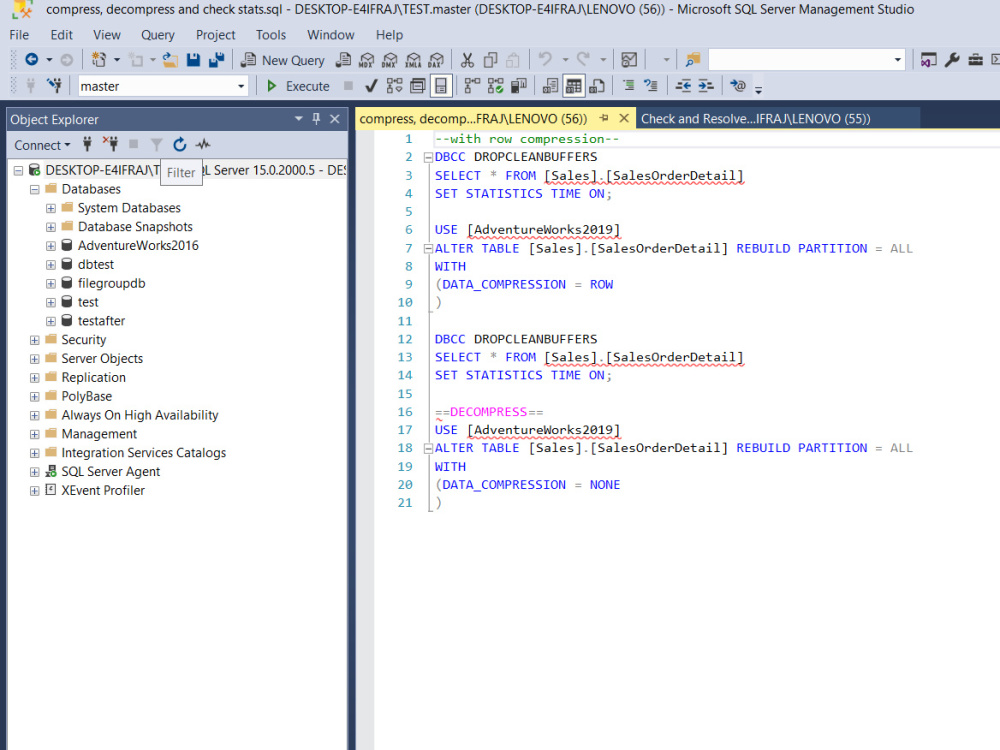This screenshot has height=750, width=1000.
Task: Collapse the Databases folder node
Action: (34, 189)
